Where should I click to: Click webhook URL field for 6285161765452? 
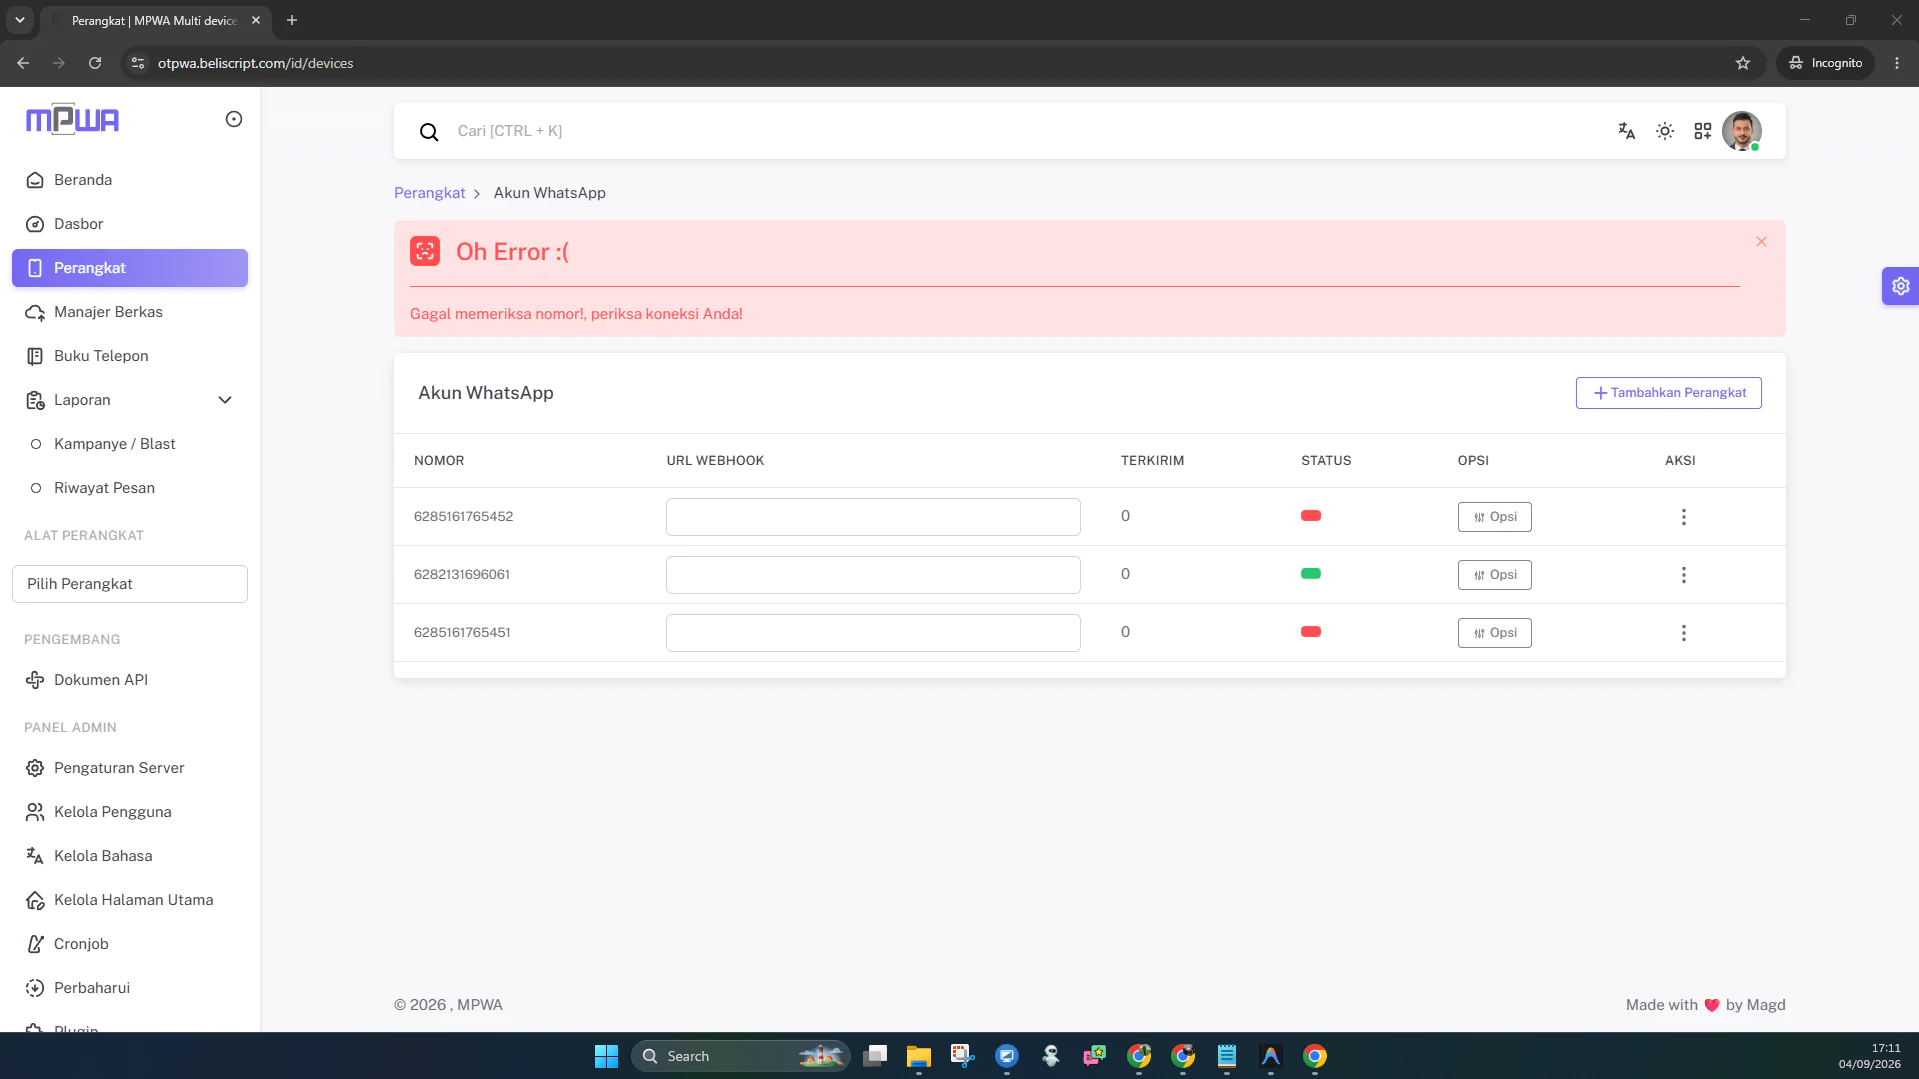[x=873, y=517]
